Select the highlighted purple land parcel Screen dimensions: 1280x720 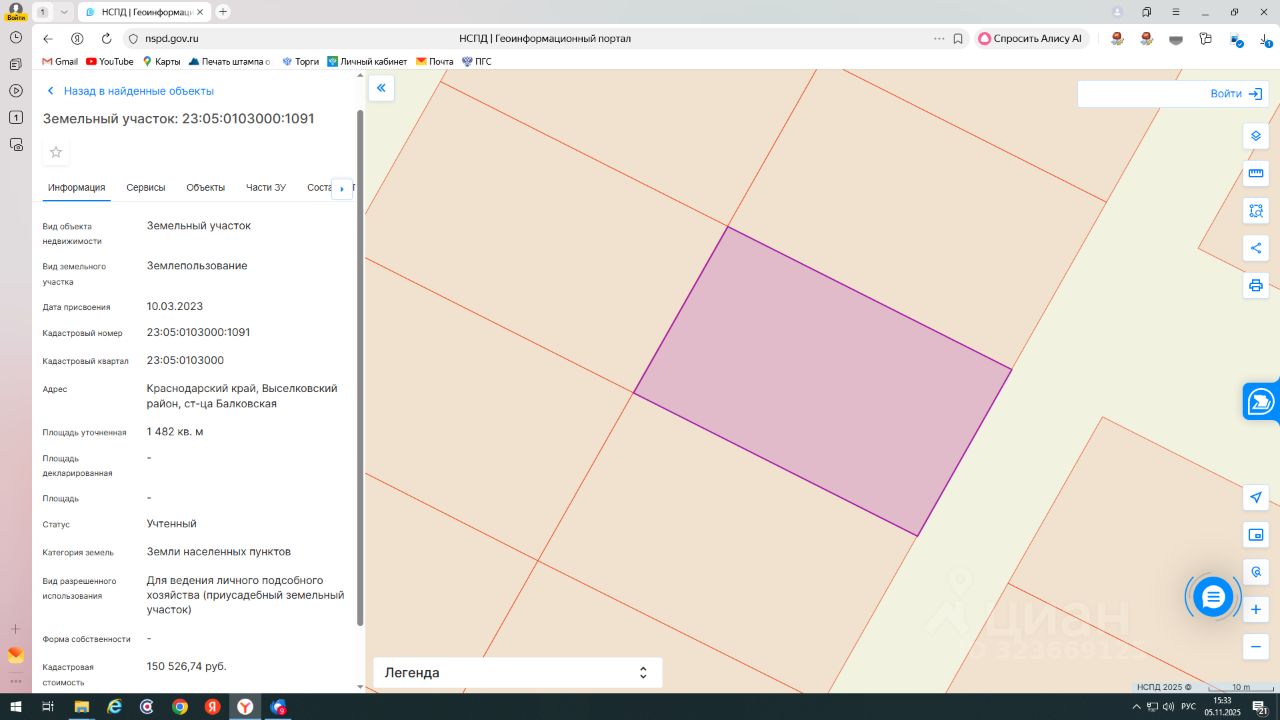click(x=822, y=380)
